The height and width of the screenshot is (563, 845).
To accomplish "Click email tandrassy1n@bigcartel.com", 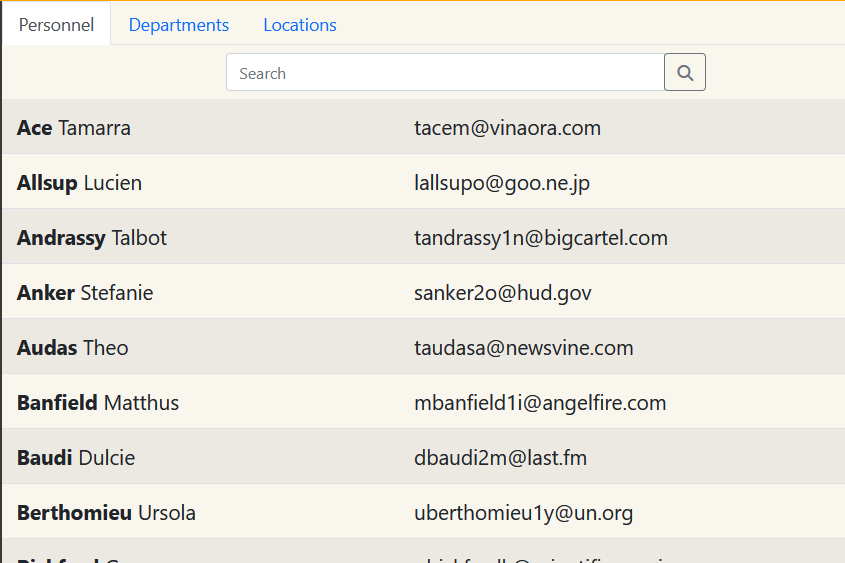I will [541, 238].
